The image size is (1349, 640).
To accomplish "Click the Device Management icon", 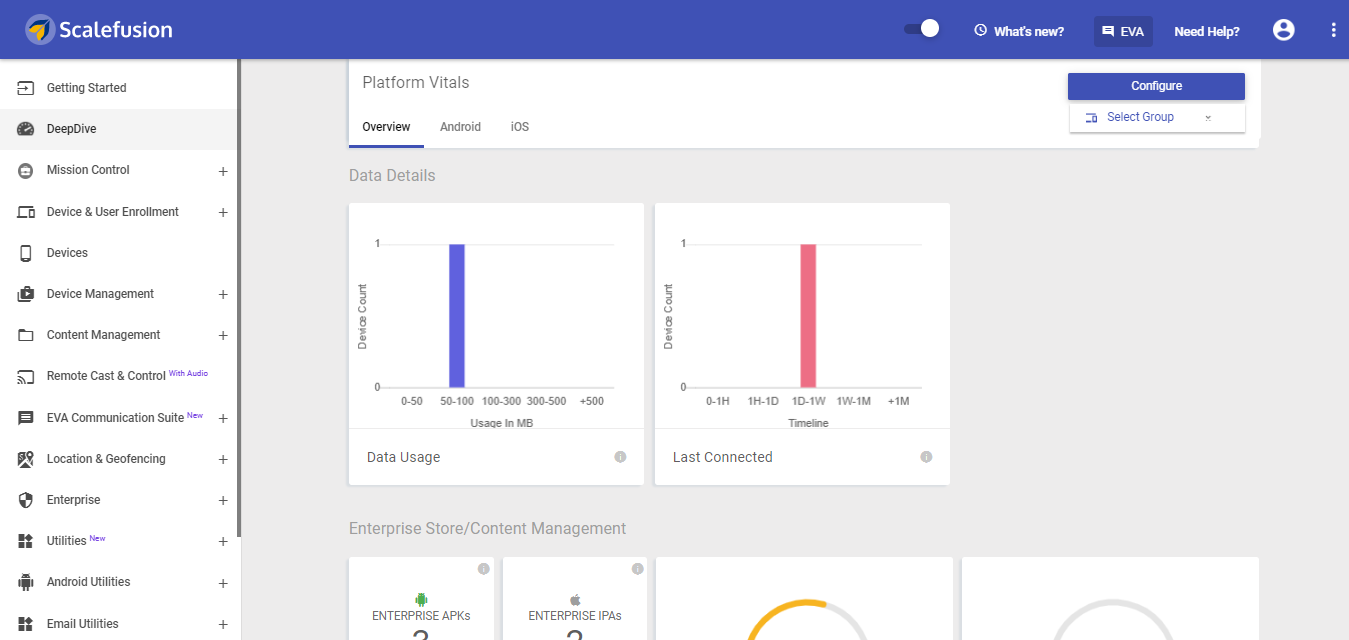I will [x=26, y=294].
